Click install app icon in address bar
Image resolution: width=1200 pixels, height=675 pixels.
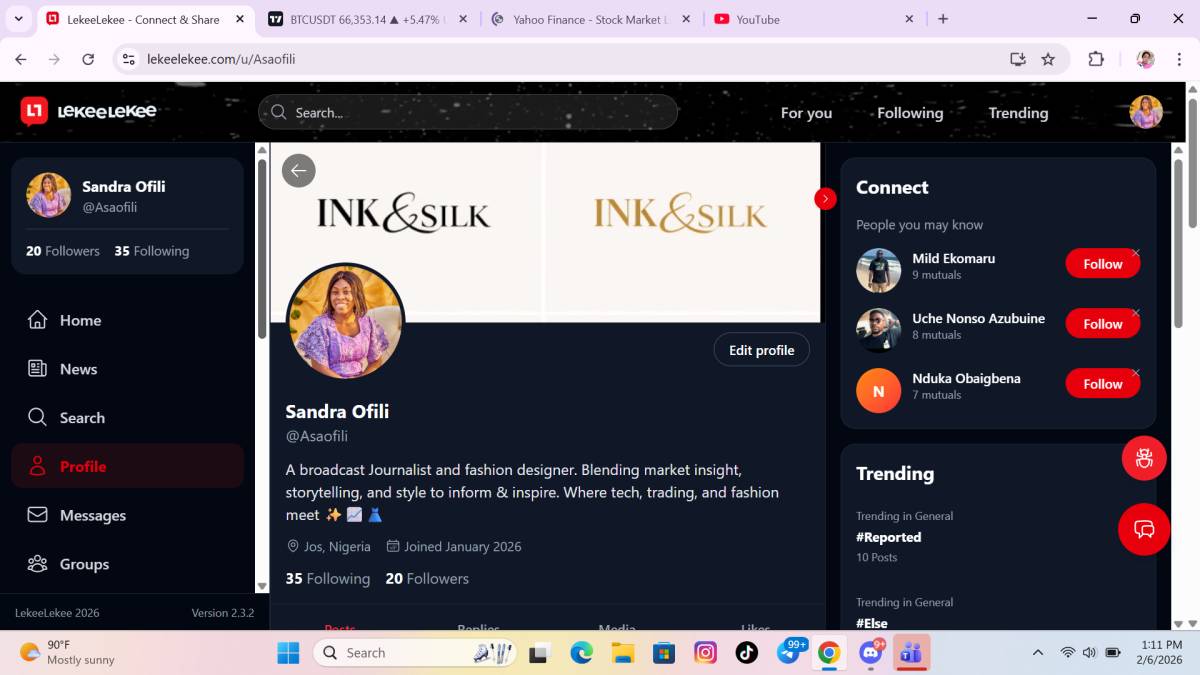(x=1018, y=59)
